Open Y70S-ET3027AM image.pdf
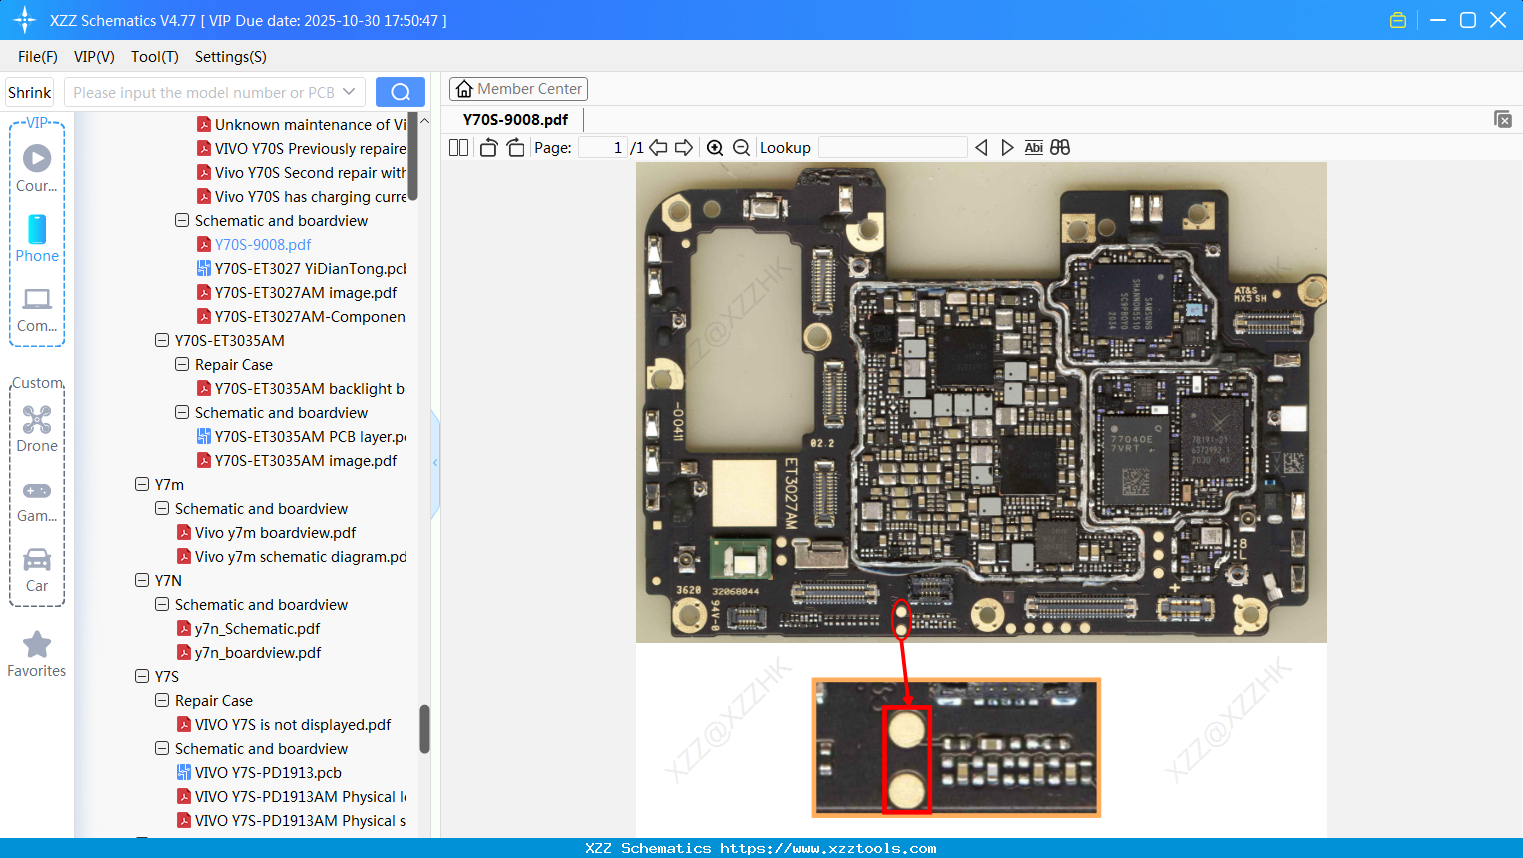This screenshot has height=858, width=1523. click(297, 292)
